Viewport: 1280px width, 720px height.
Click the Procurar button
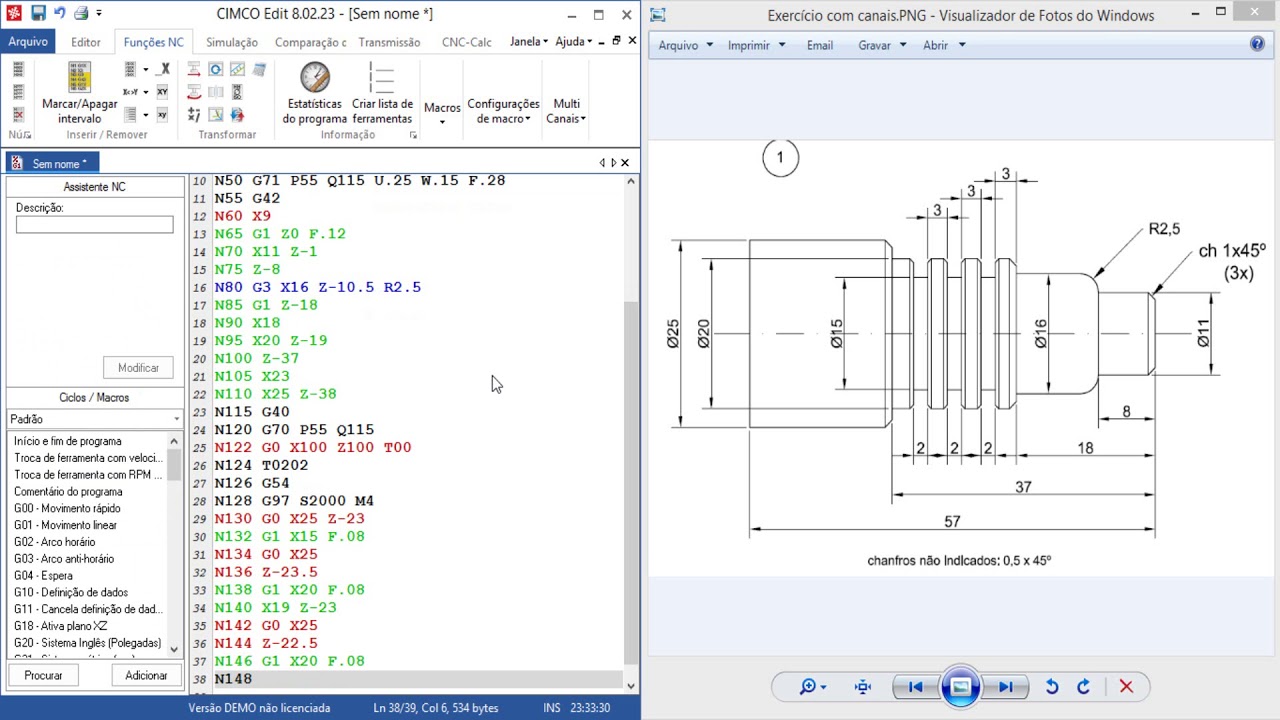(43, 676)
